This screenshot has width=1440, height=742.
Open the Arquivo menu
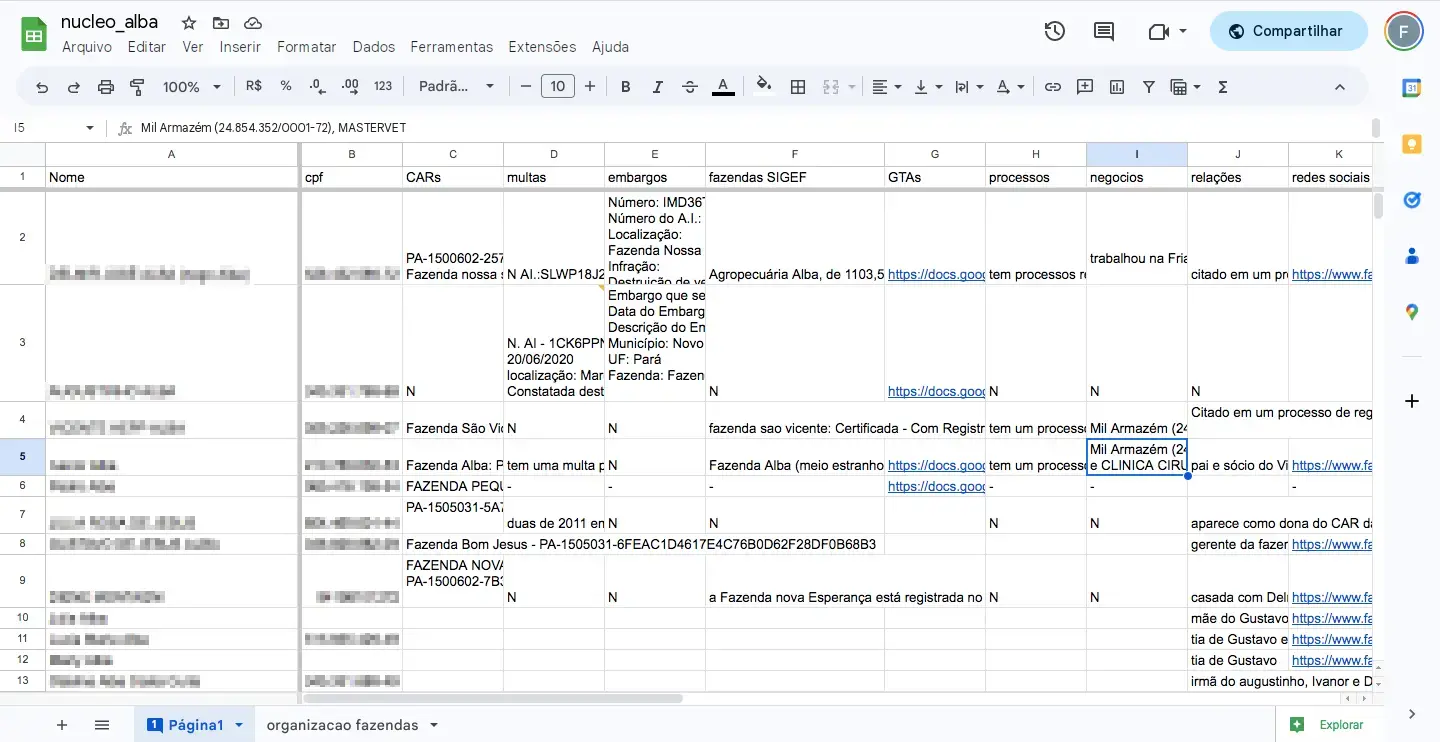pyautogui.click(x=87, y=47)
